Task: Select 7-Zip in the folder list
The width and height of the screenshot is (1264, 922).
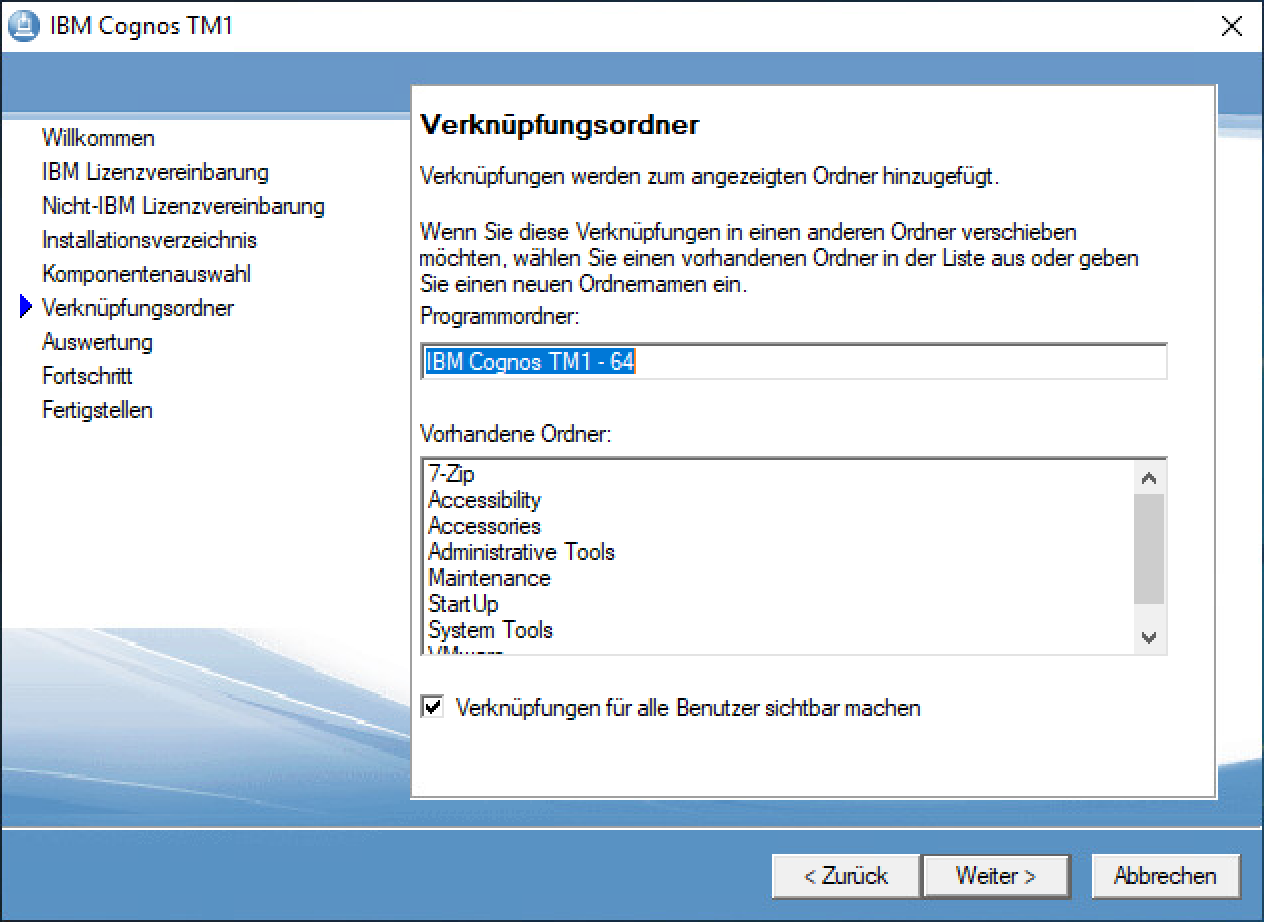Action: point(451,474)
